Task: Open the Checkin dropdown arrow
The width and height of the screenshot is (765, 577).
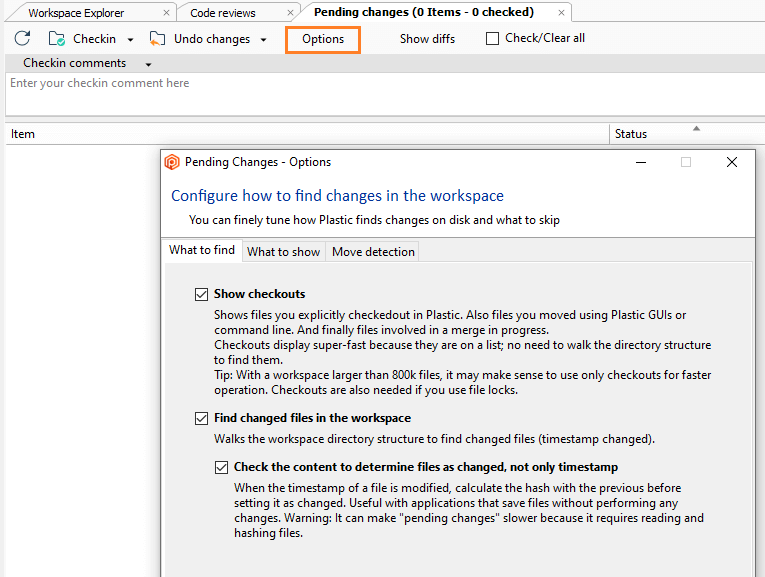Action: [x=130, y=40]
